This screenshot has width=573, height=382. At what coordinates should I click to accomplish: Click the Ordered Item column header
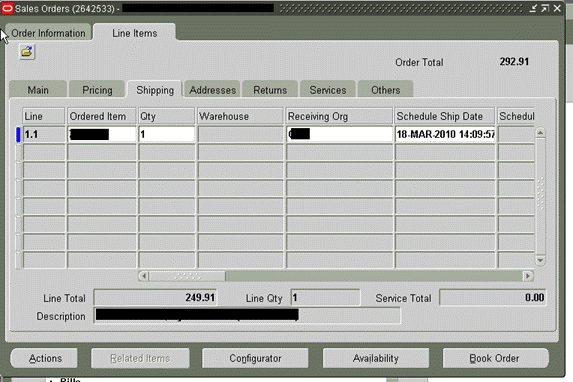tap(102, 116)
